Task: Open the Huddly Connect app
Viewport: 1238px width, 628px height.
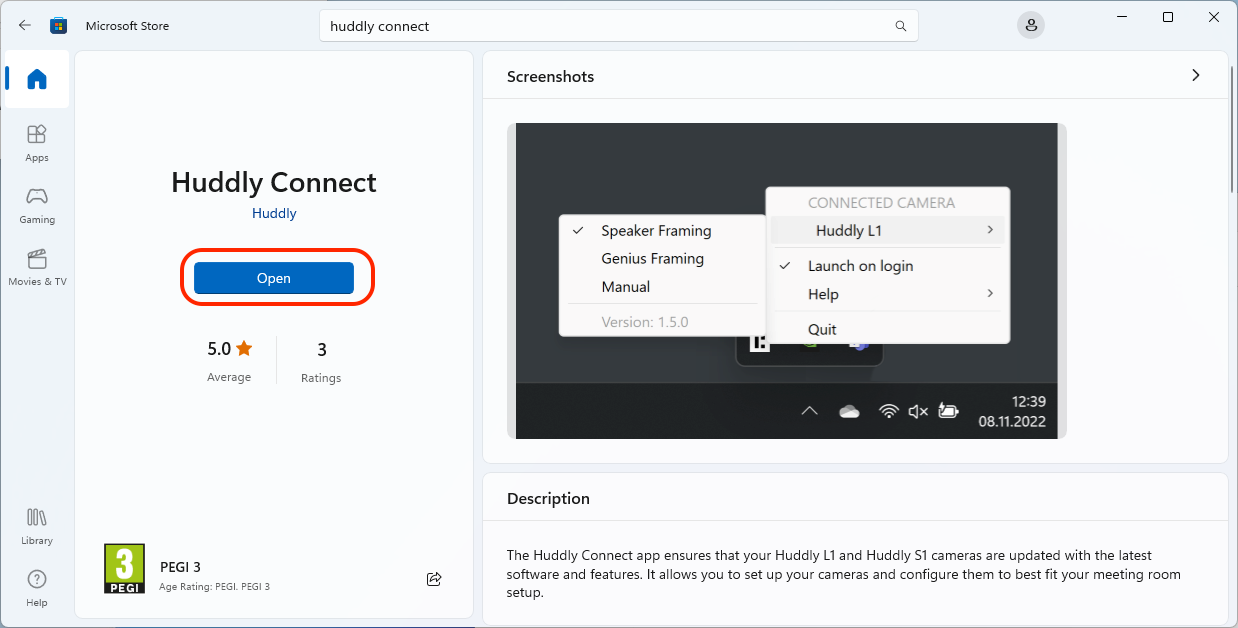Action: (x=274, y=278)
